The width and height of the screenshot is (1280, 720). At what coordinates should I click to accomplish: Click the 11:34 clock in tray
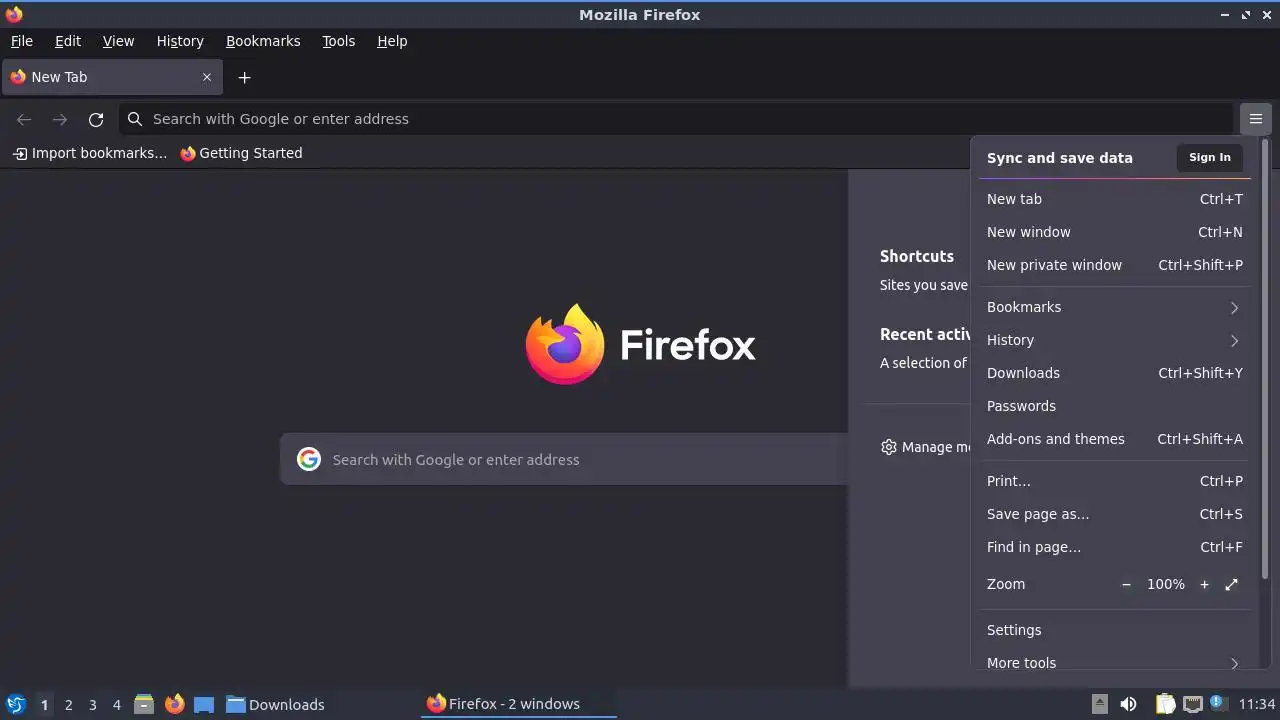tap(1257, 704)
